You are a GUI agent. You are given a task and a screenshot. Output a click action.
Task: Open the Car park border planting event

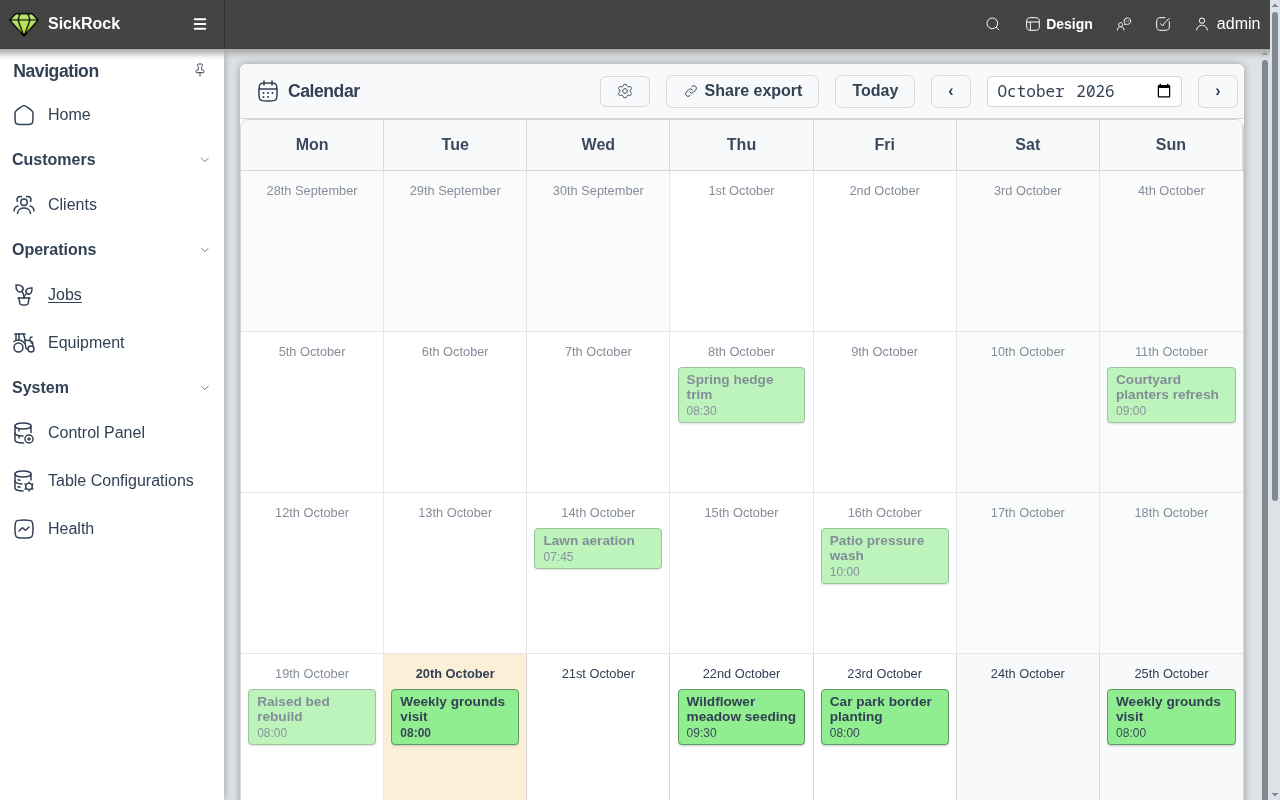coord(885,717)
